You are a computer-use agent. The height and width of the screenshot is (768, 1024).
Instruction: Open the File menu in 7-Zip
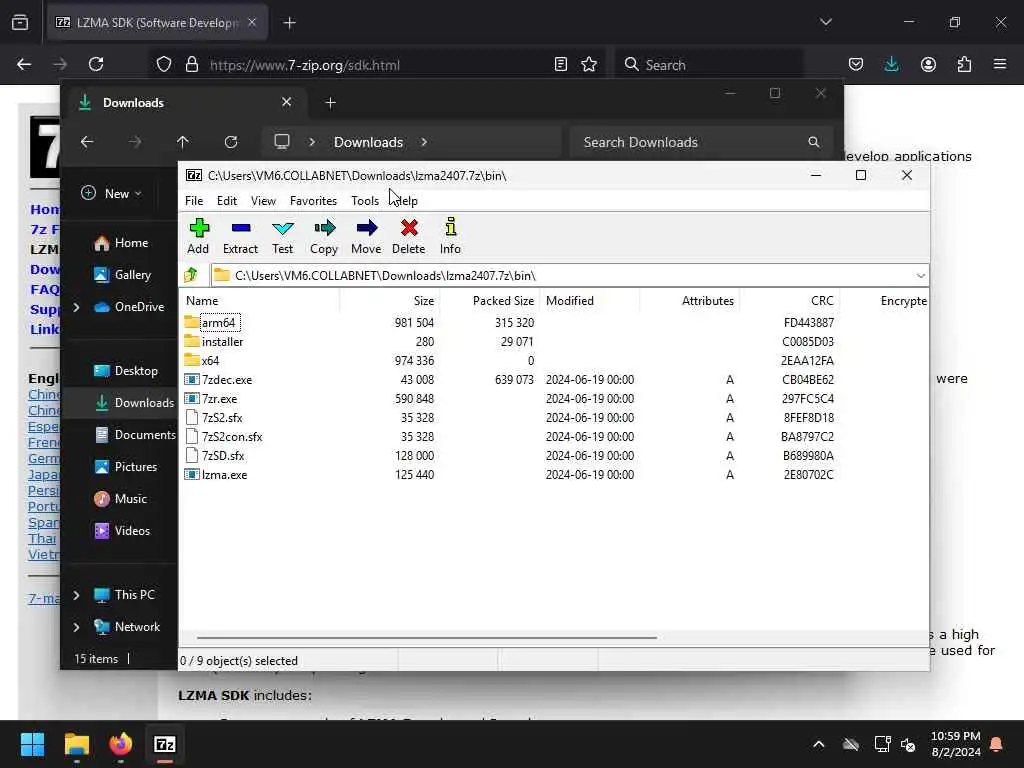coord(194,200)
